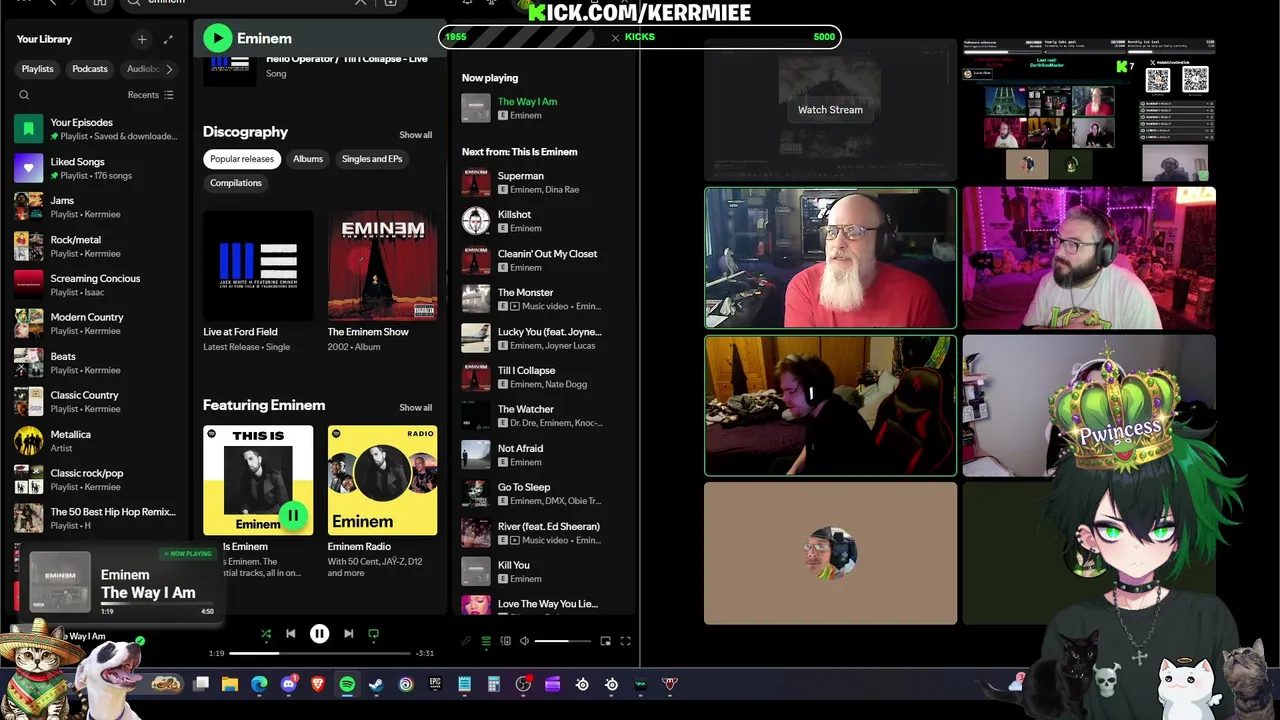1280x720 pixels.
Task: Click the Watch Stream button
Action: 830,110
